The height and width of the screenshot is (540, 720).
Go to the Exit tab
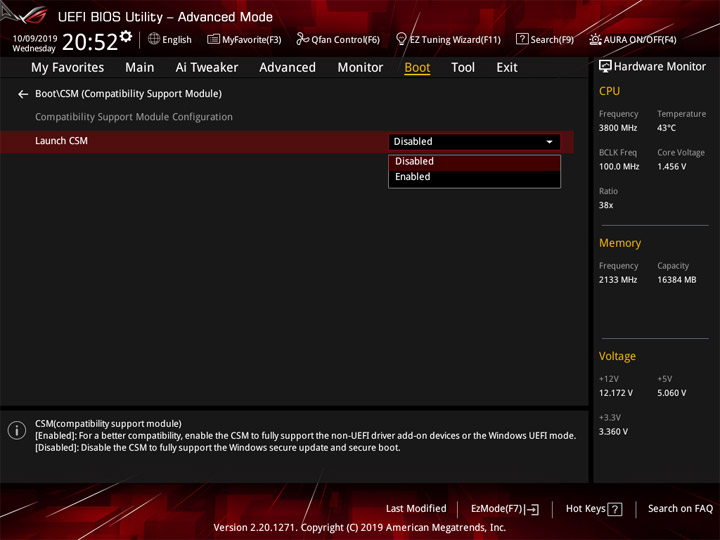(507, 68)
